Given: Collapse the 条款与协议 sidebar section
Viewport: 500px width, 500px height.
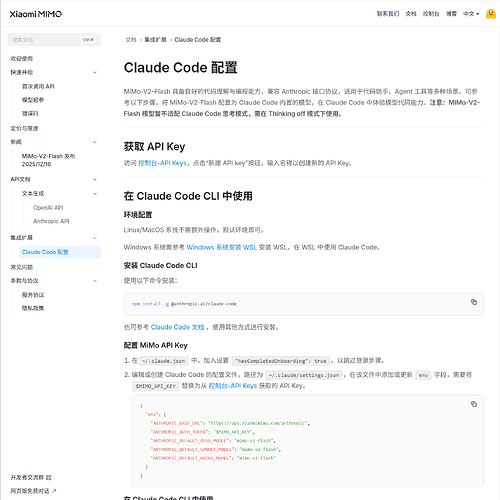Looking at the screenshot, I should (x=95, y=281).
